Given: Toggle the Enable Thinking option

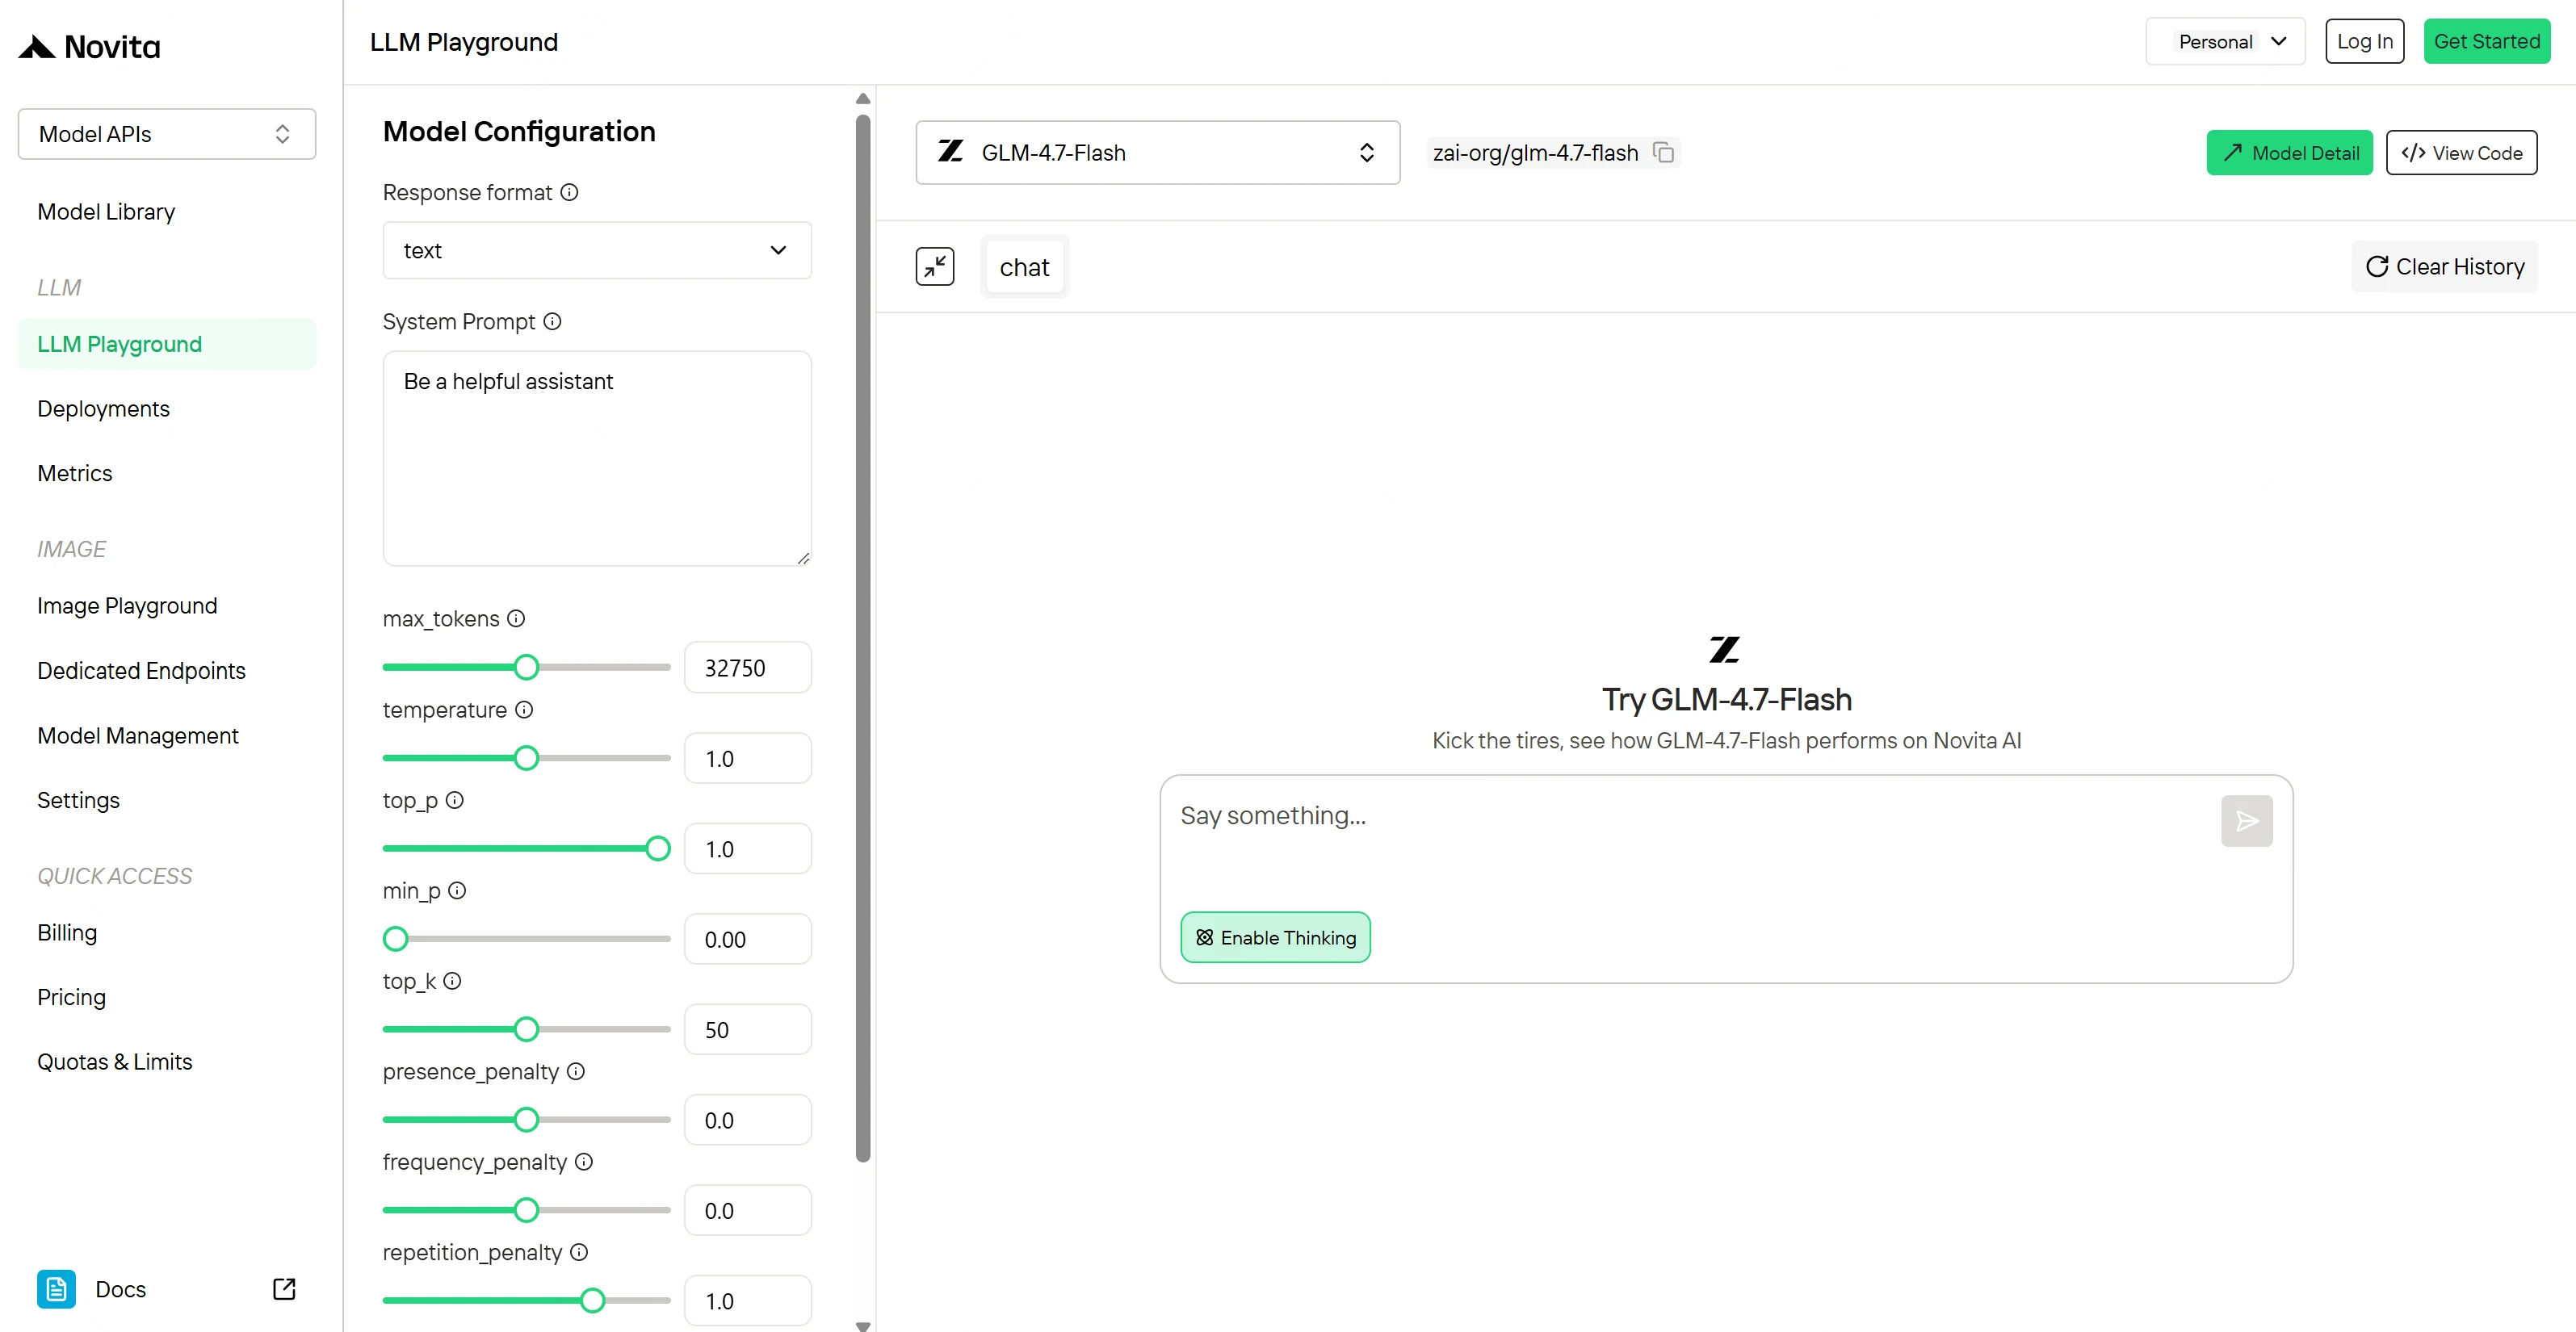Looking at the screenshot, I should tap(1275, 937).
